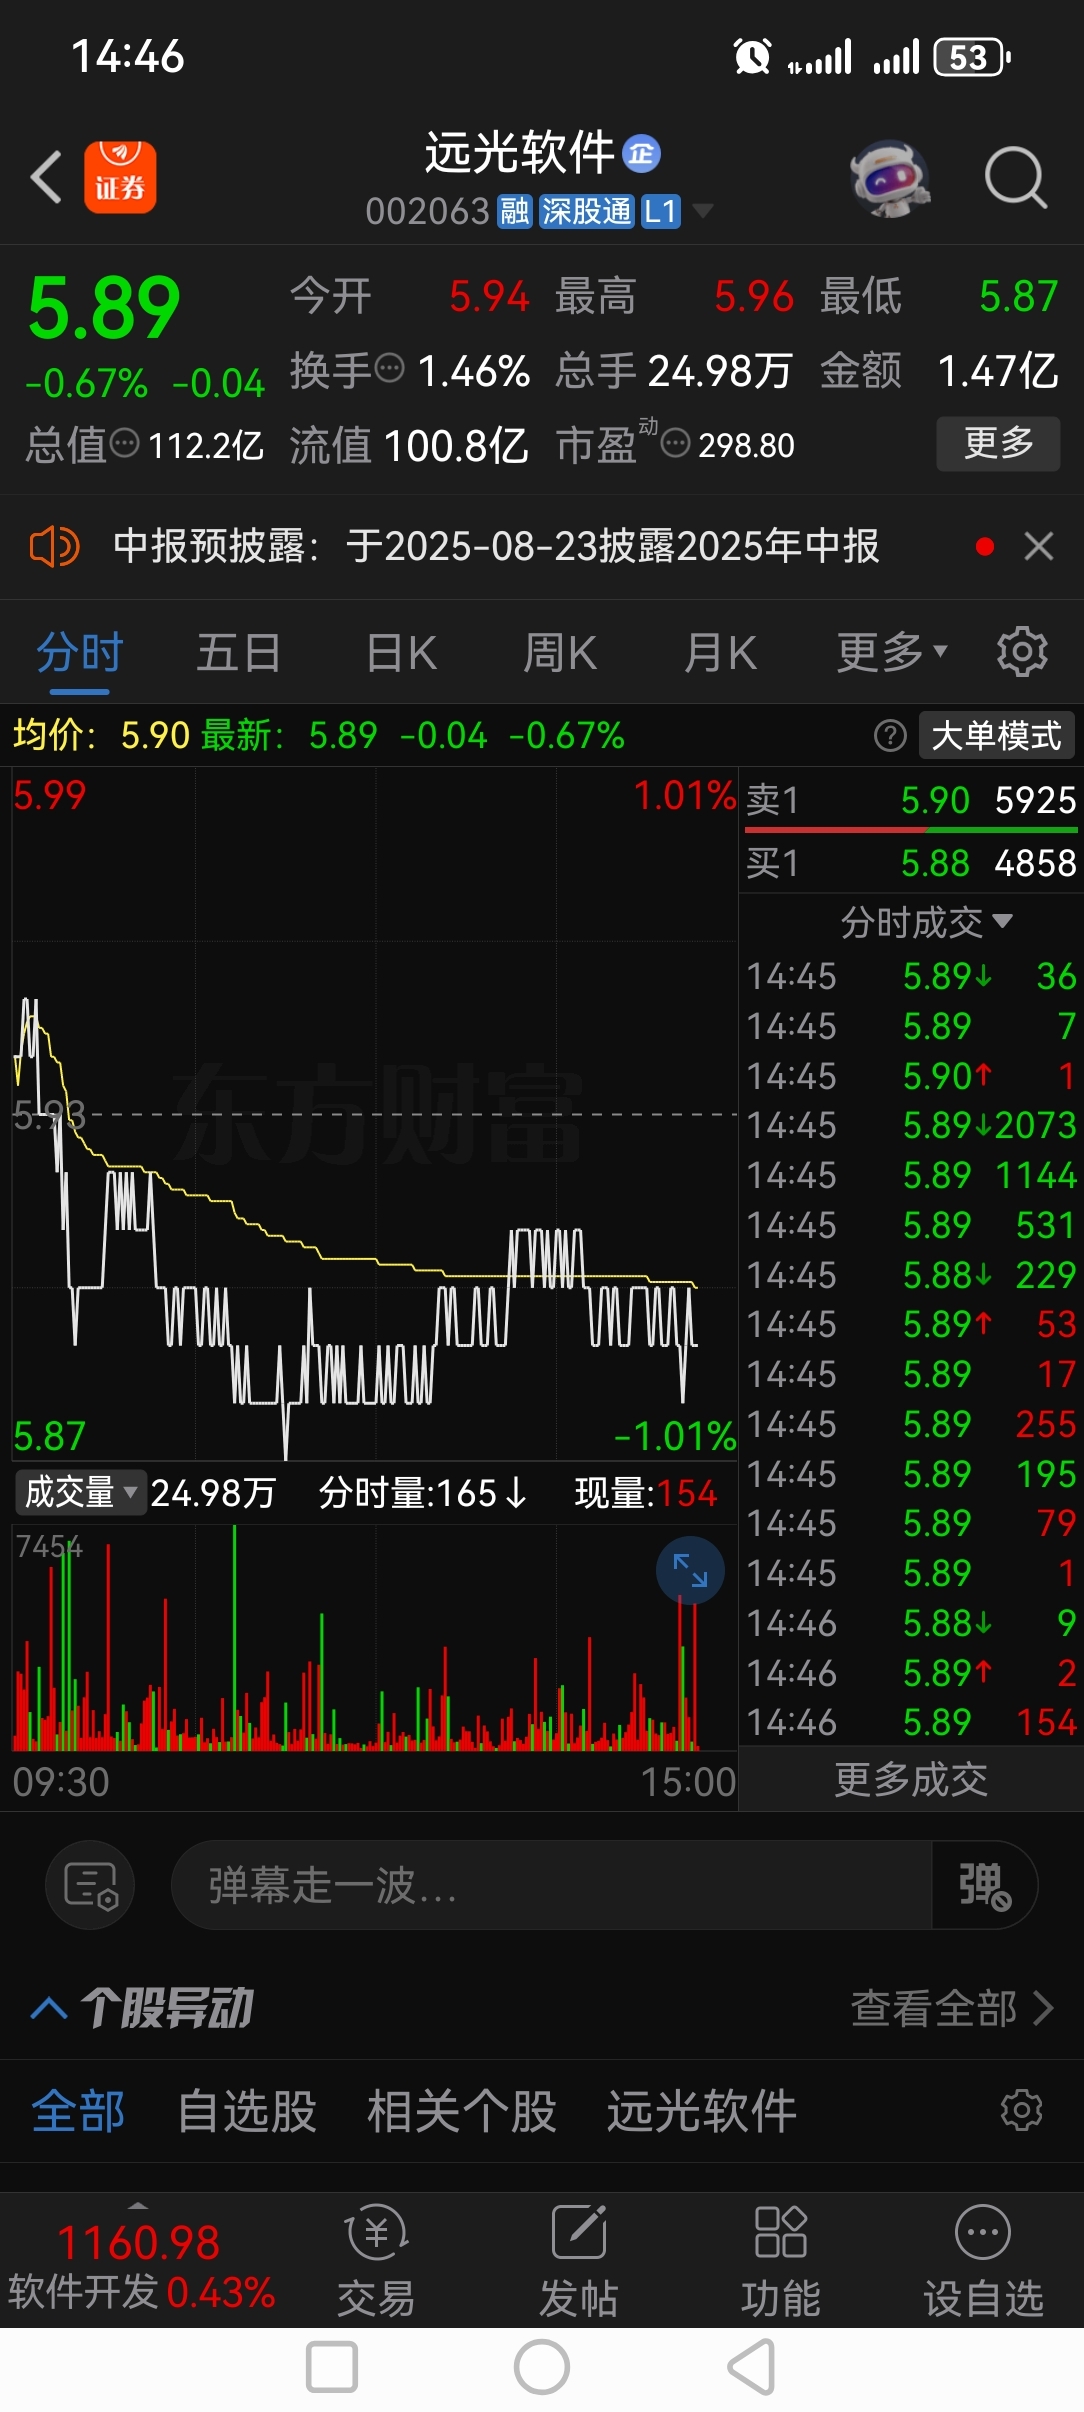
Task: Open the 分时成交 dropdown
Action: click(x=926, y=922)
